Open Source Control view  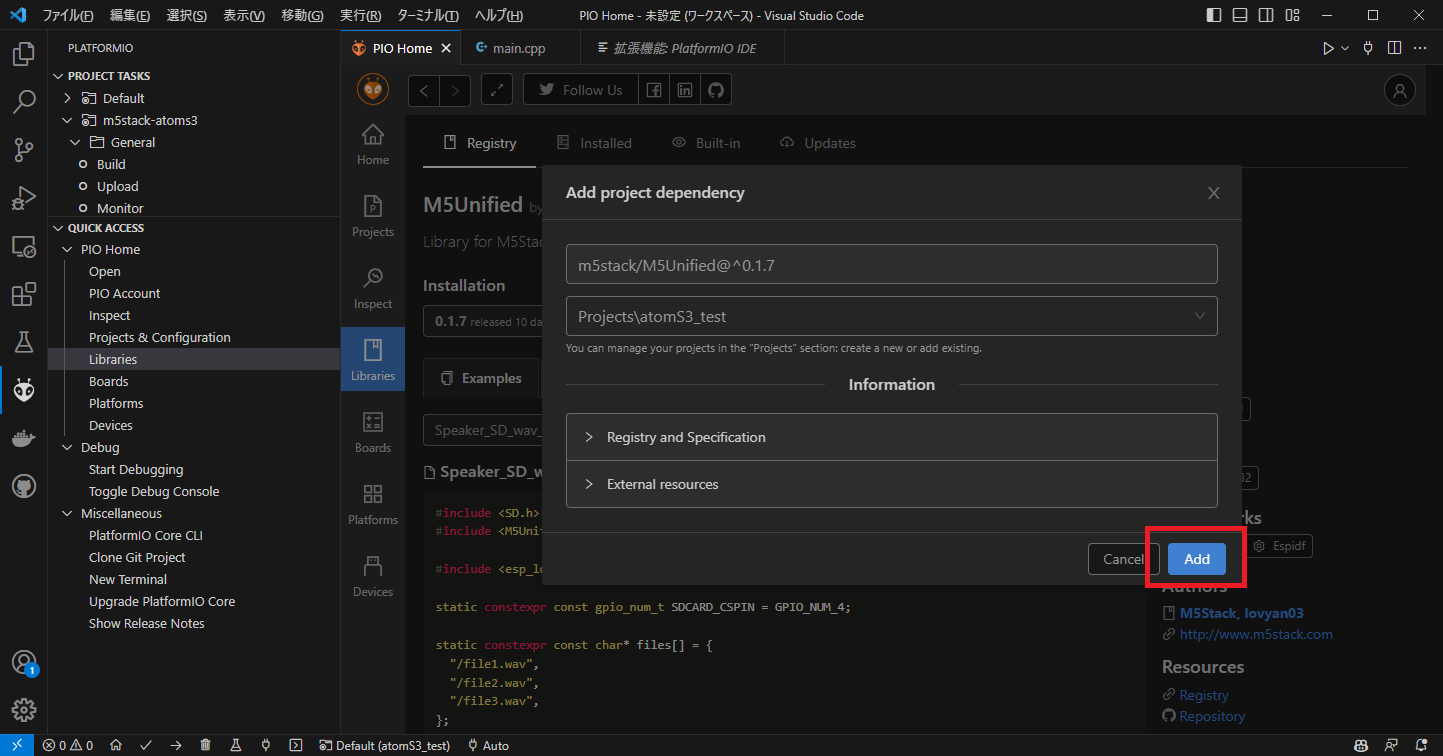pyautogui.click(x=24, y=150)
